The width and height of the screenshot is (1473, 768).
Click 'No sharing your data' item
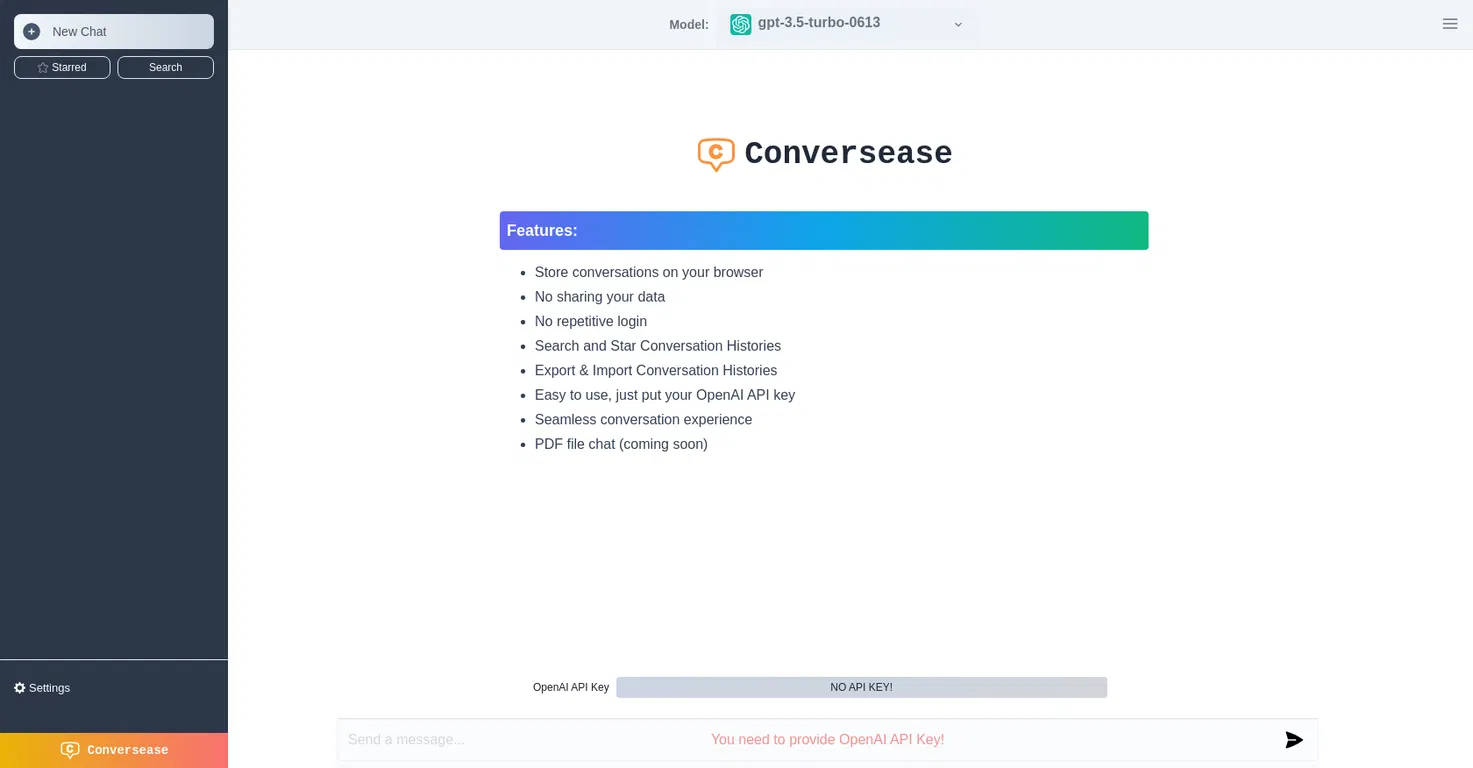(x=600, y=297)
